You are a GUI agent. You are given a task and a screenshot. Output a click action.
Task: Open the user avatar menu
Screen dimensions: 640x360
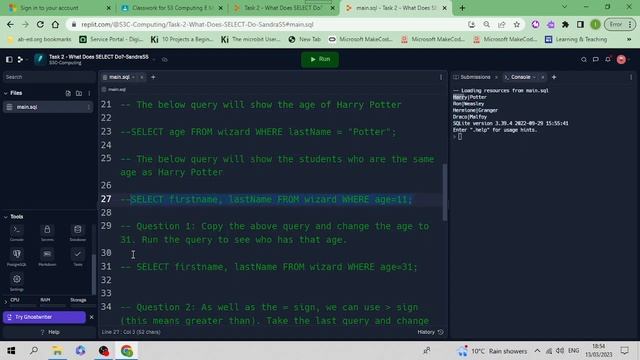point(621,60)
